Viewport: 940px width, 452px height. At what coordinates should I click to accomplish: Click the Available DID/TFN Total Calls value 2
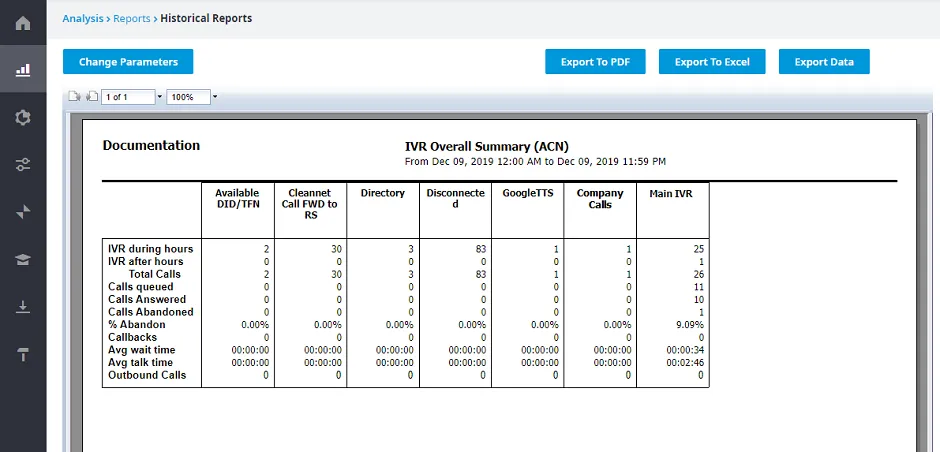[x=266, y=275]
